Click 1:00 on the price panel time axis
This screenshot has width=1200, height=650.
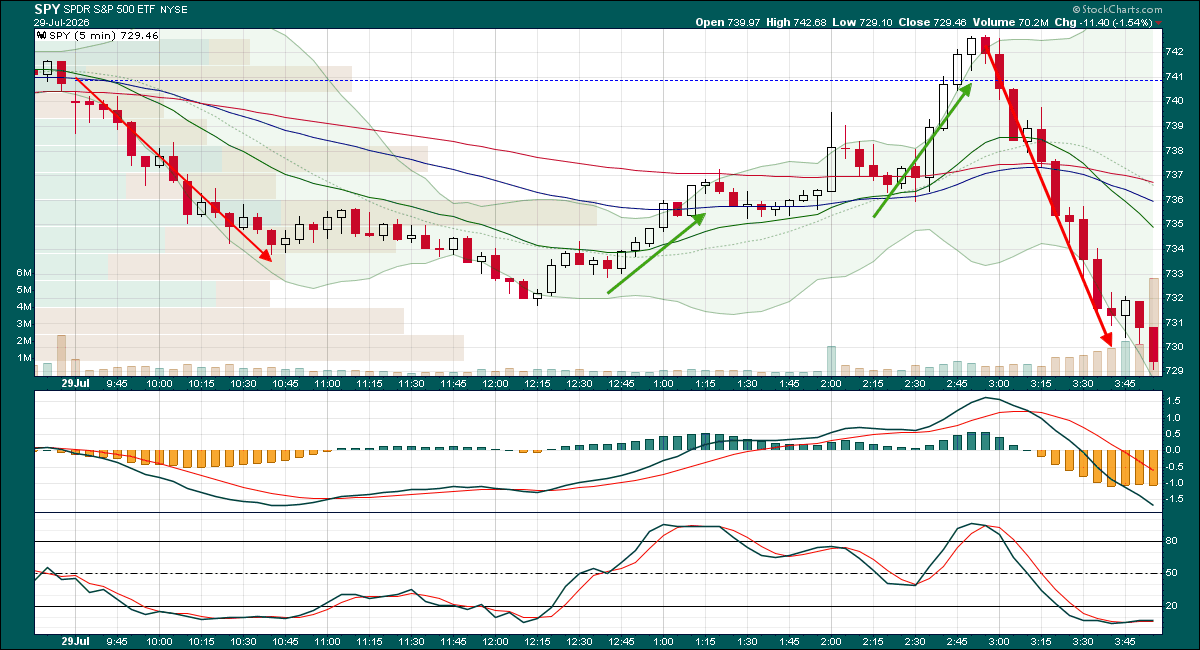click(662, 384)
